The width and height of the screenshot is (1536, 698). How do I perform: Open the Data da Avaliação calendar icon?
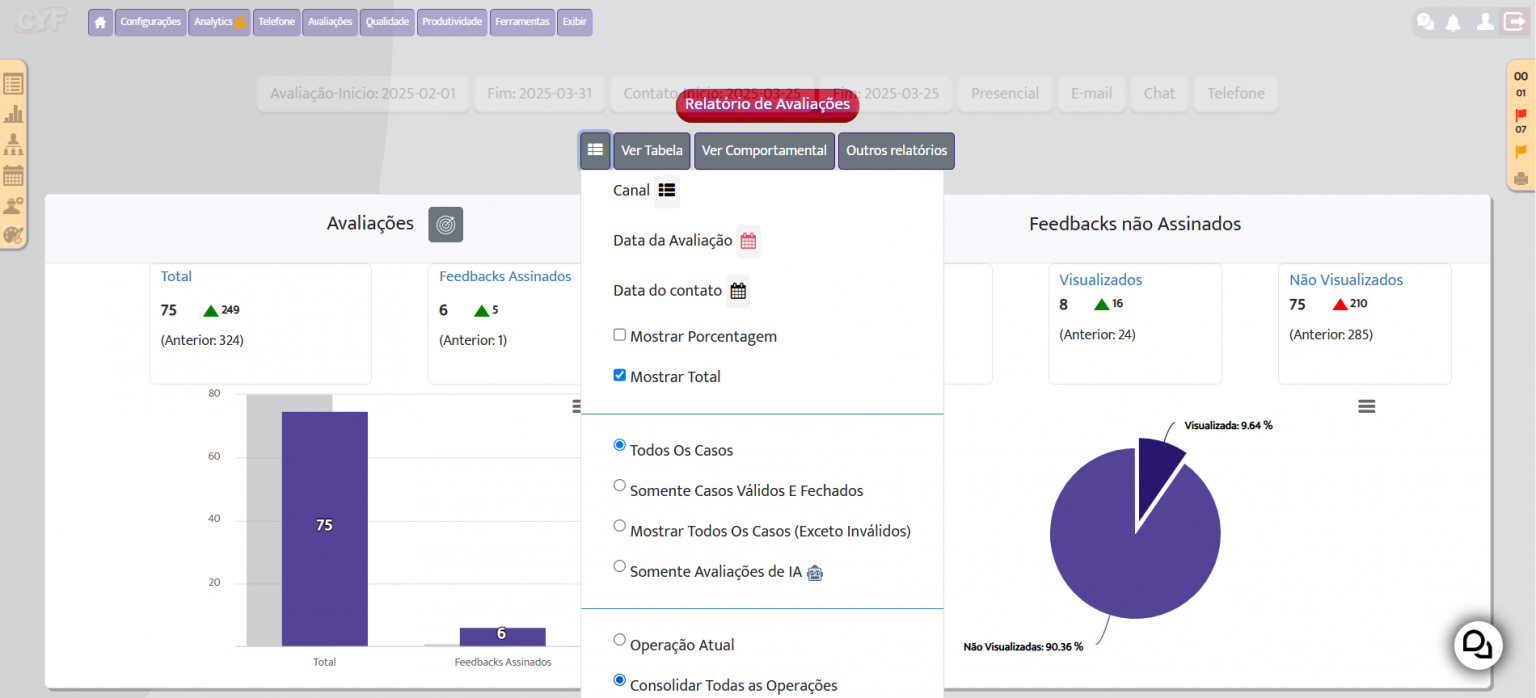pos(748,241)
